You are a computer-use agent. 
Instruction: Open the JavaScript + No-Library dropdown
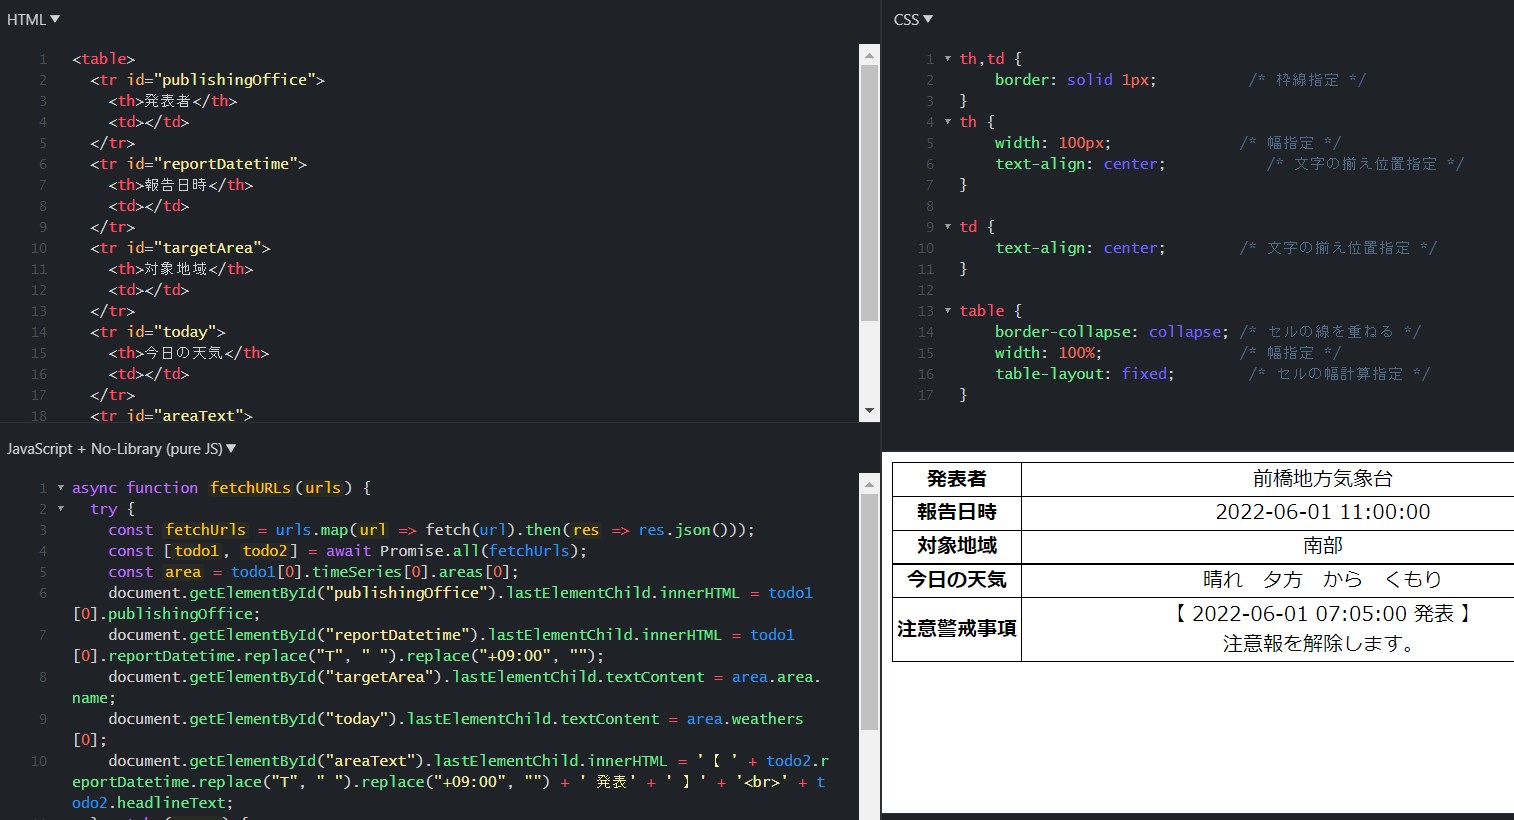(121, 449)
